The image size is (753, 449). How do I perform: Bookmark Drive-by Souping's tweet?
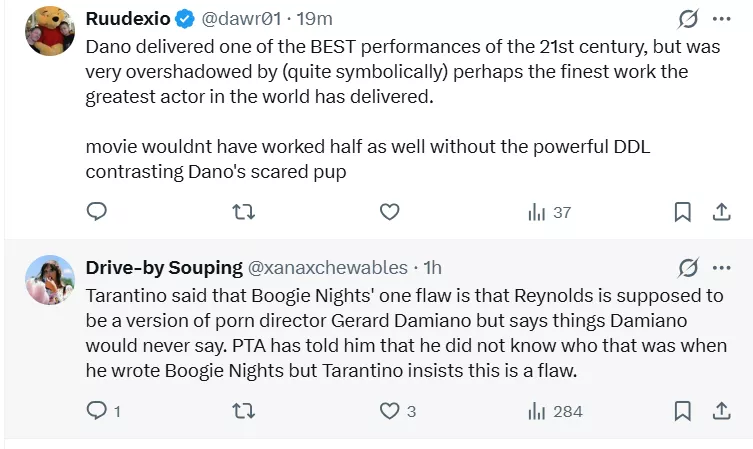point(682,411)
